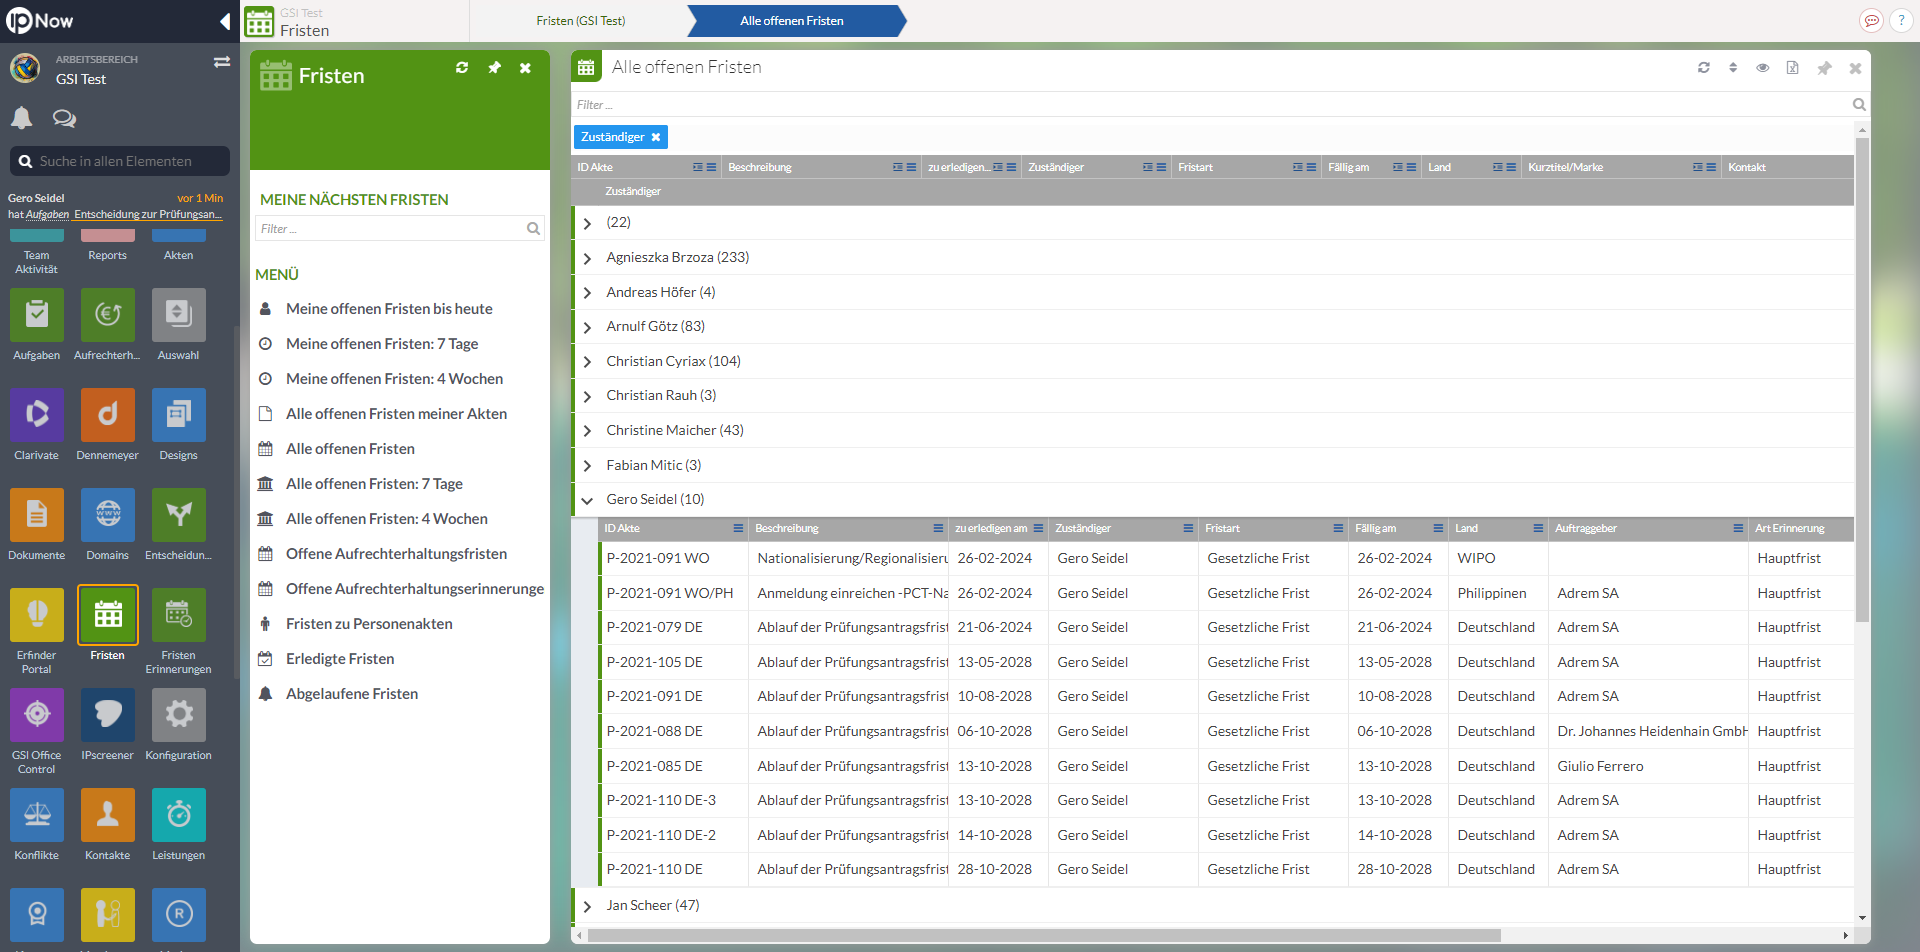Open Erledigte Fristen from the menu
The width and height of the screenshot is (1920, 952).
click(x=337, y=658)
